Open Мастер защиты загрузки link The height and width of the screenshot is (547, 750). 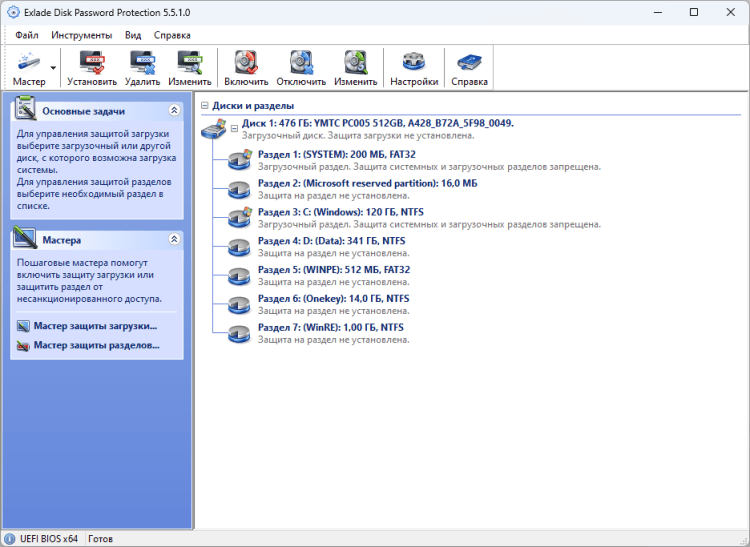coord(95,326)
